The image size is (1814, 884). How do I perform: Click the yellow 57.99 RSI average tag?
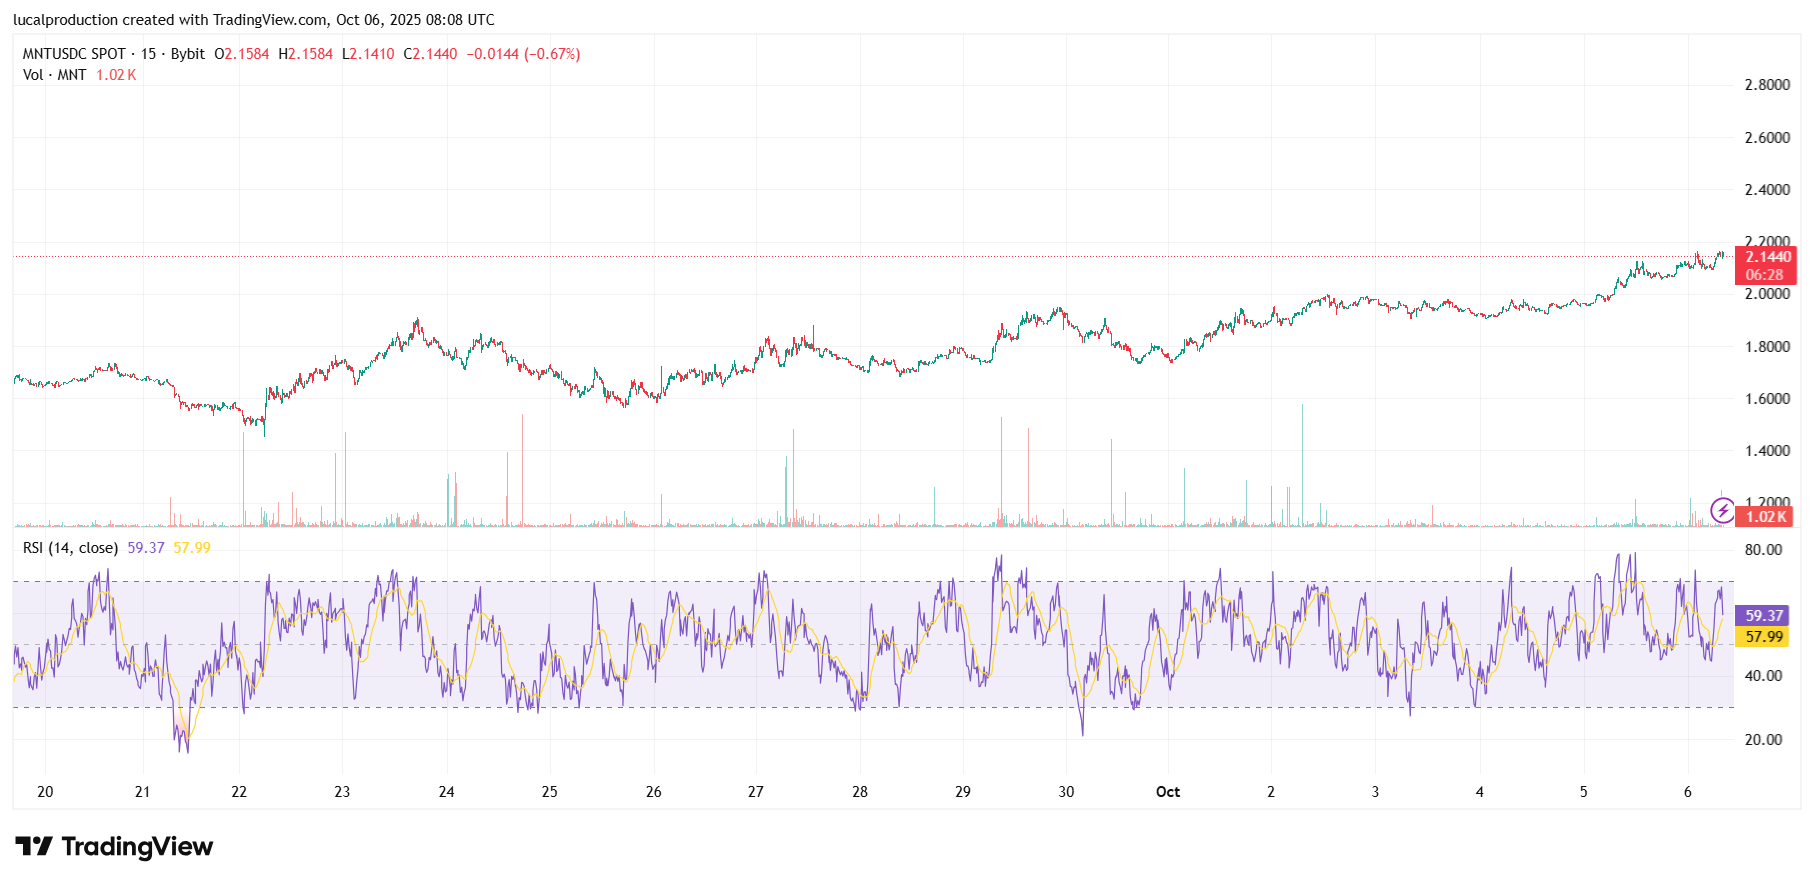click(x=1764, y=637)
